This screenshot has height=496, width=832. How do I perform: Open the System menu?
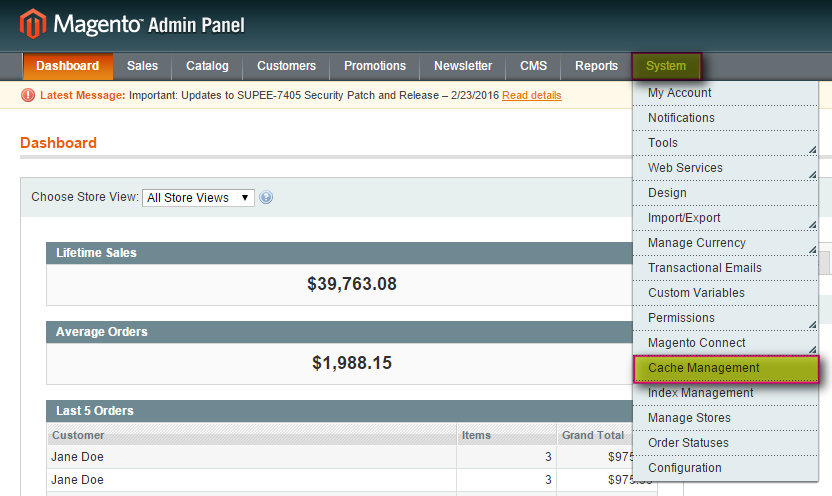666,66
